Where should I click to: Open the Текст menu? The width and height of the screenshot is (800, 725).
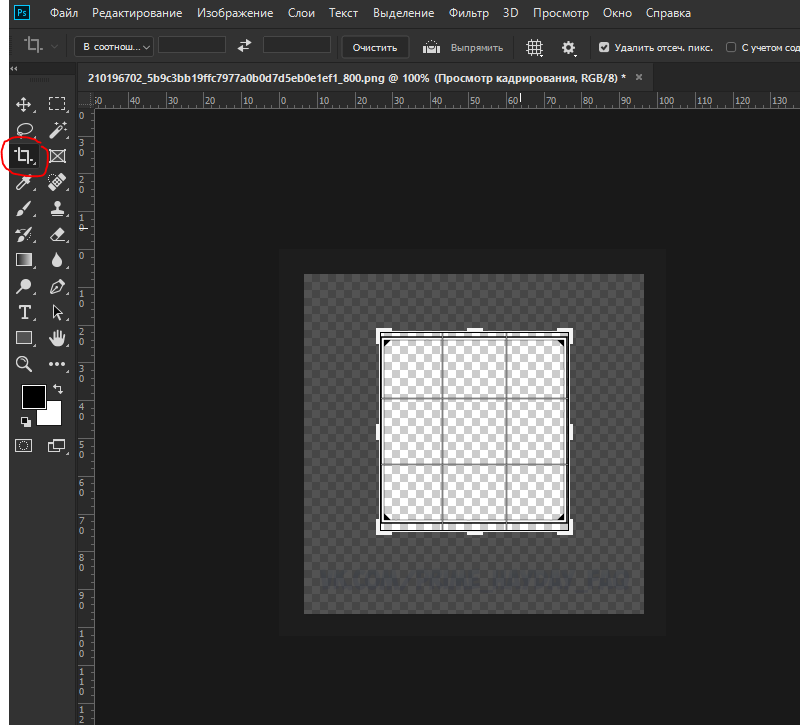pos(343,13)
